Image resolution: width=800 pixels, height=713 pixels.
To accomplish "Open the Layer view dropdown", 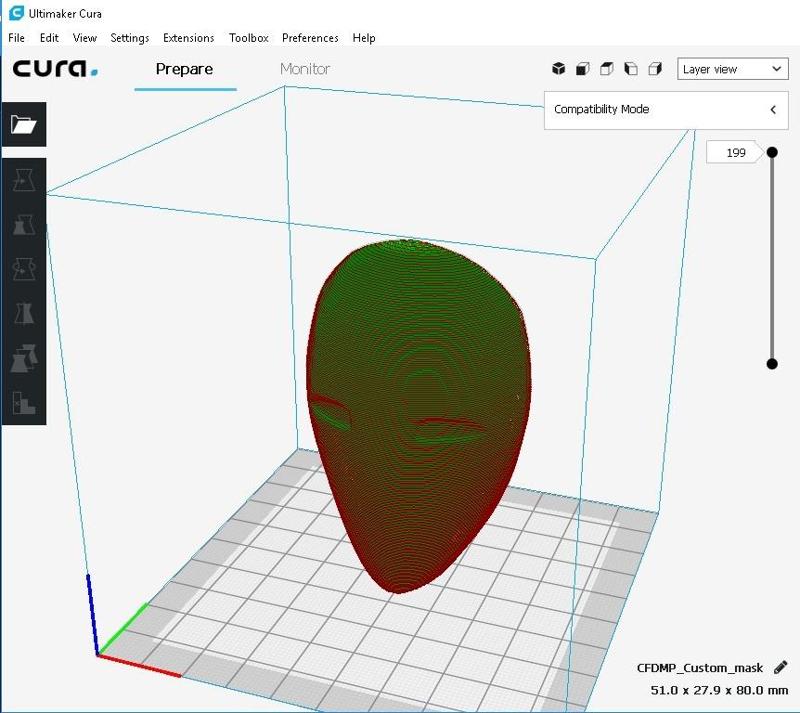I will (732, 69).
